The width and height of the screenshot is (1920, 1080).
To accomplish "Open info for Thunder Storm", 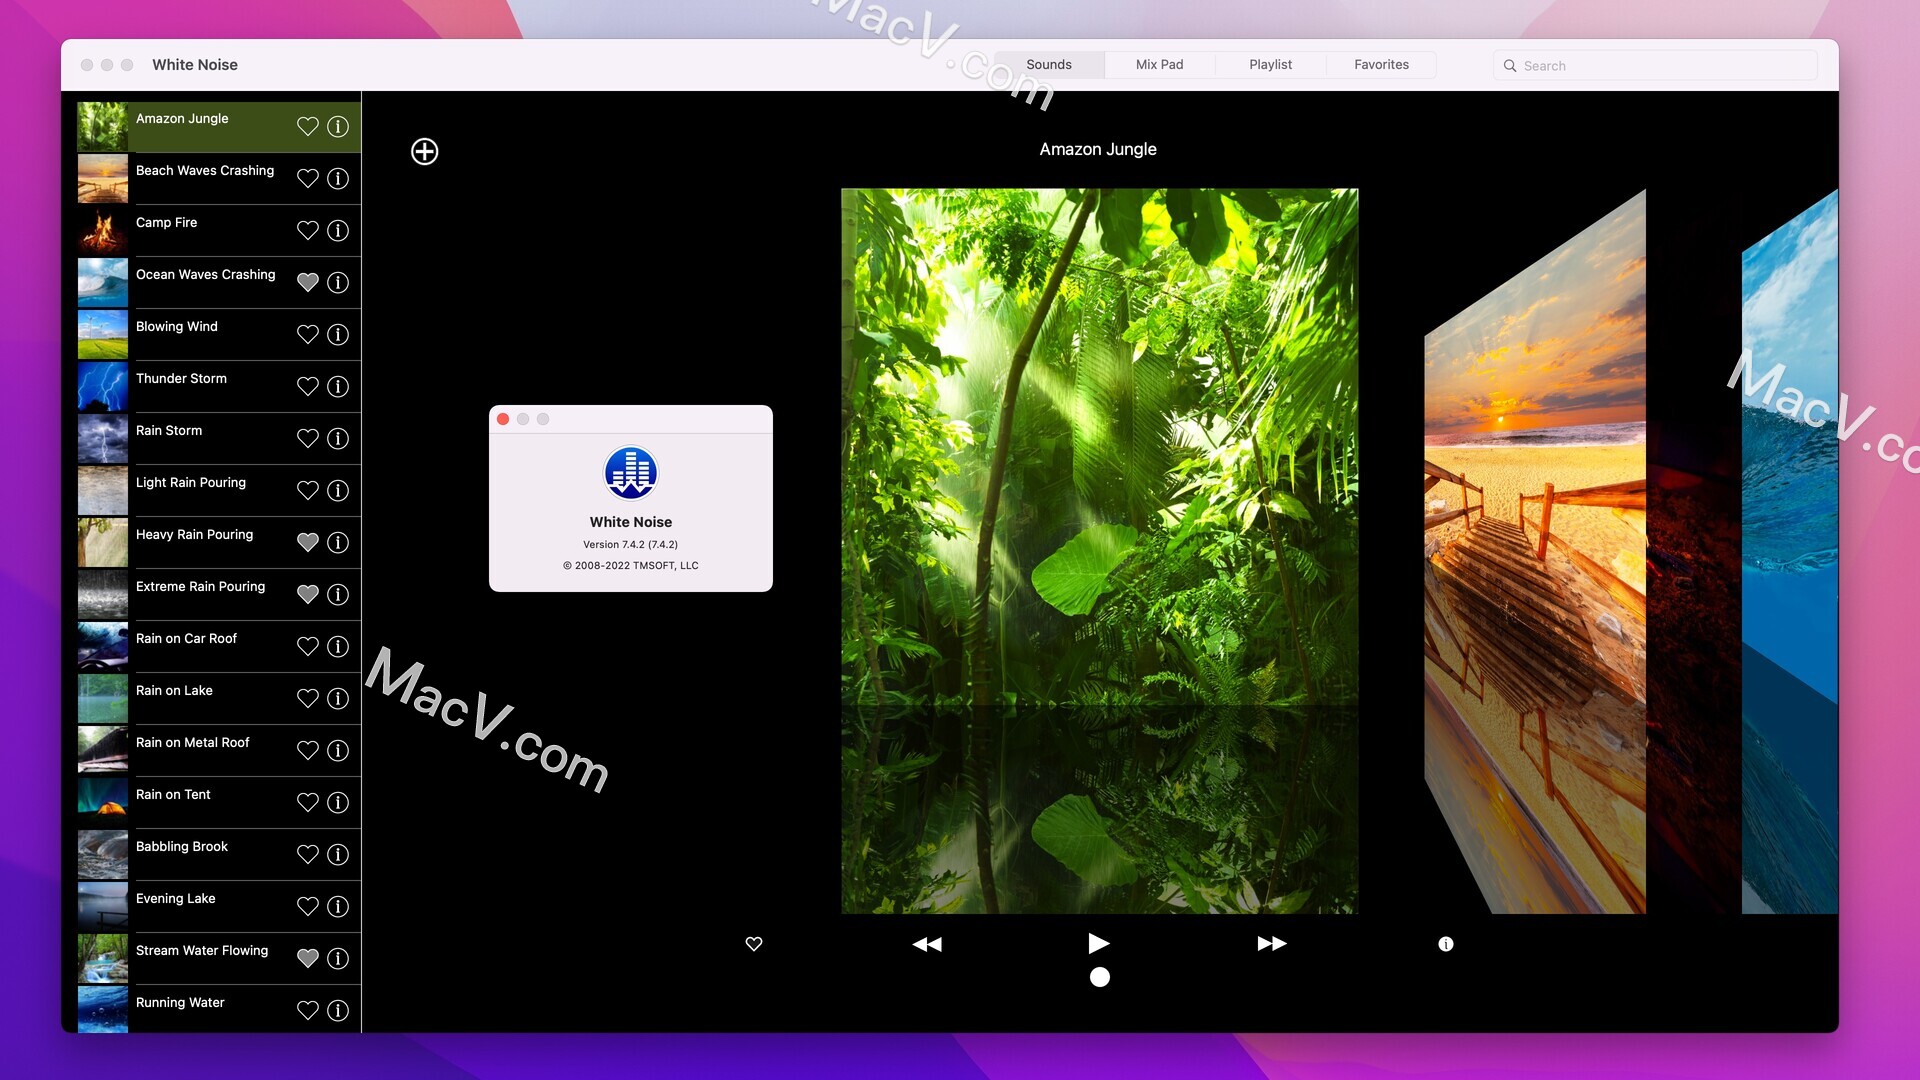I will click(338, 387).
